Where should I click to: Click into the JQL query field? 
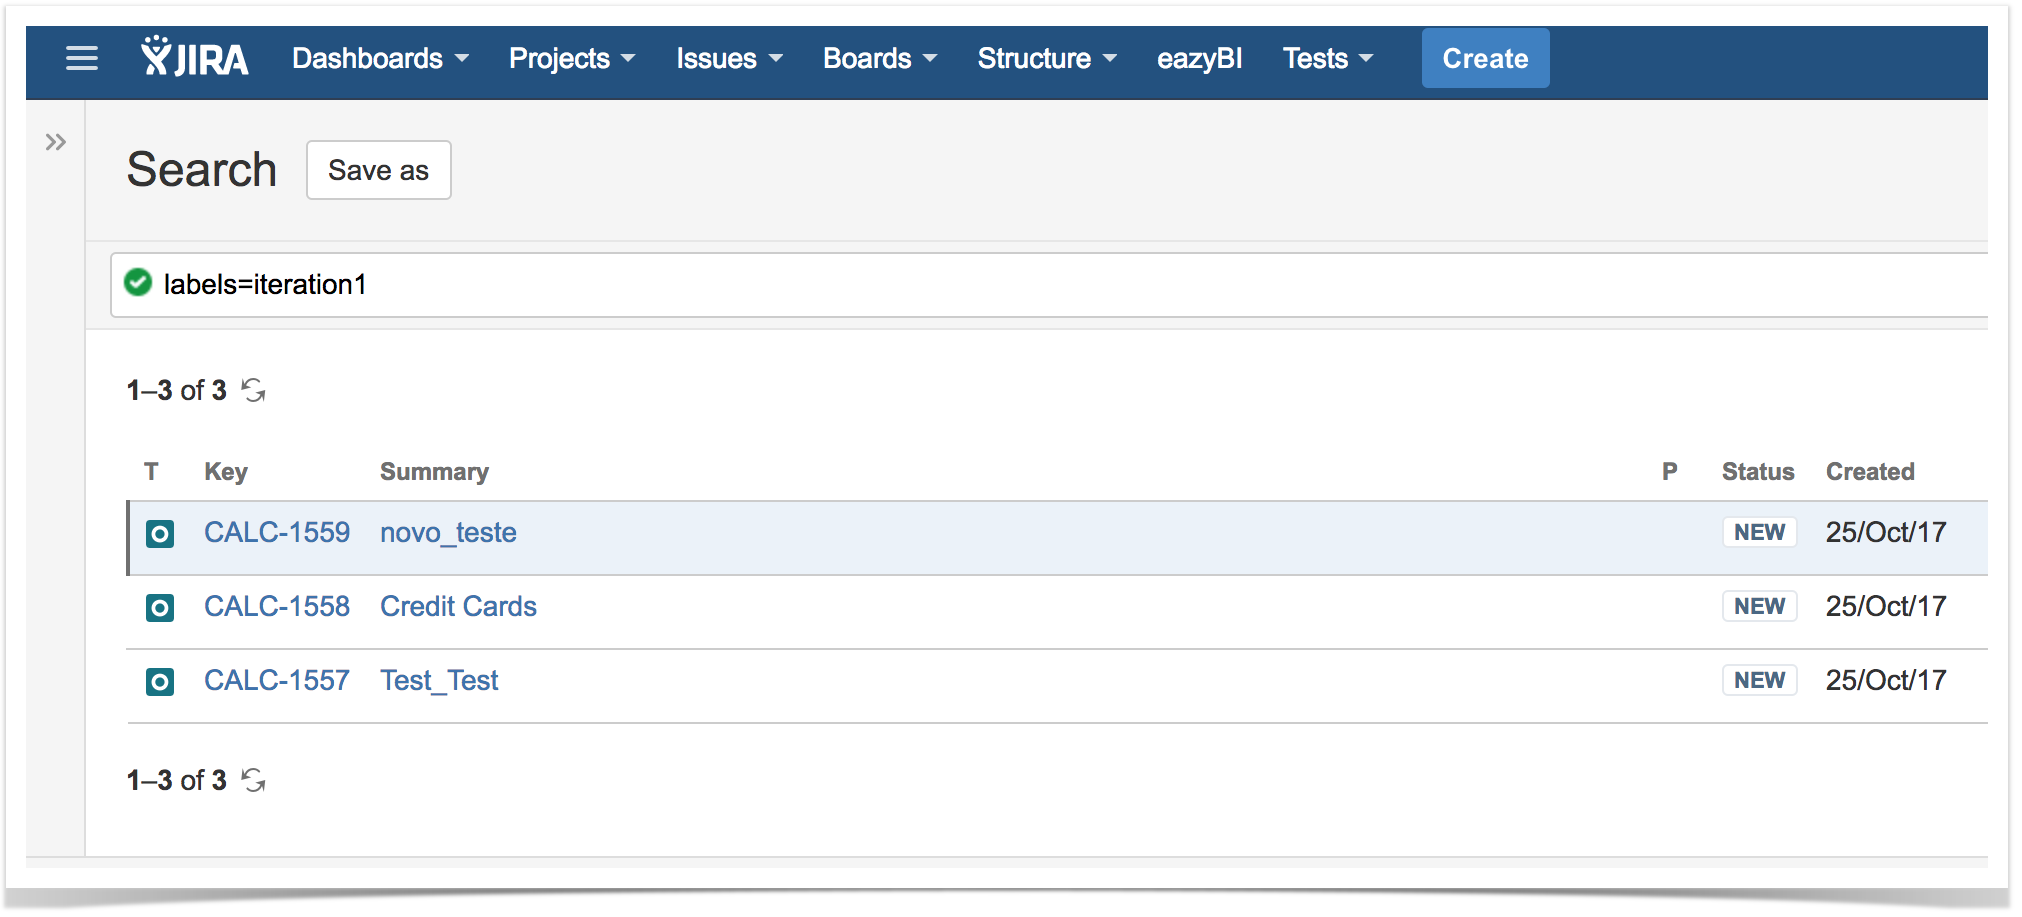[x=1049, y=285]
